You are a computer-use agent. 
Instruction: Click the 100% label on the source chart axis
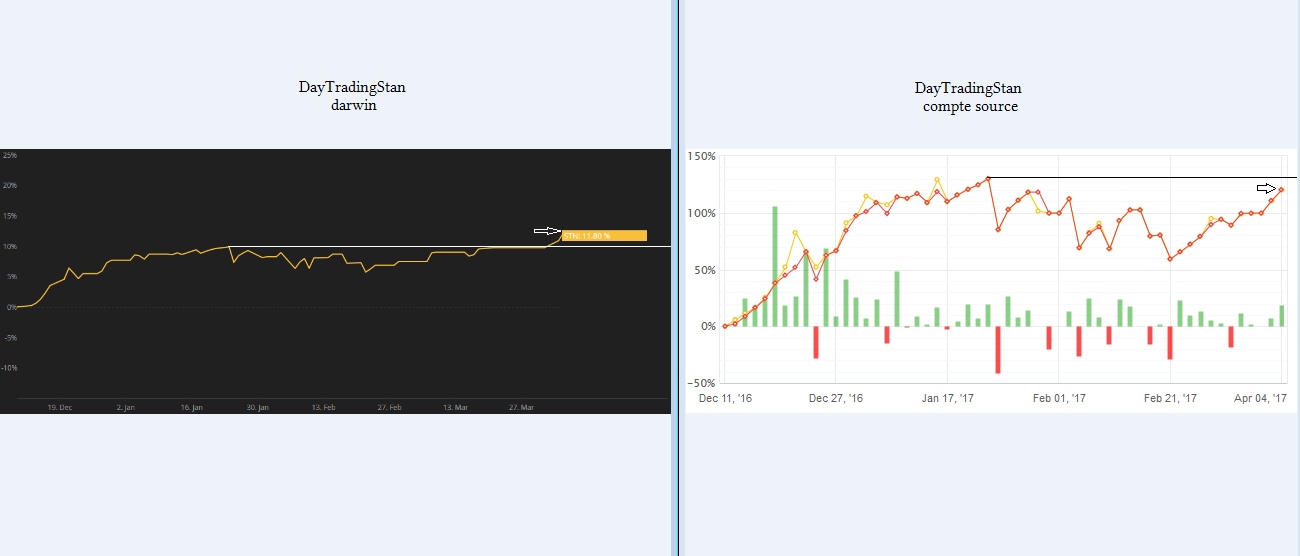tap(701, 213)
